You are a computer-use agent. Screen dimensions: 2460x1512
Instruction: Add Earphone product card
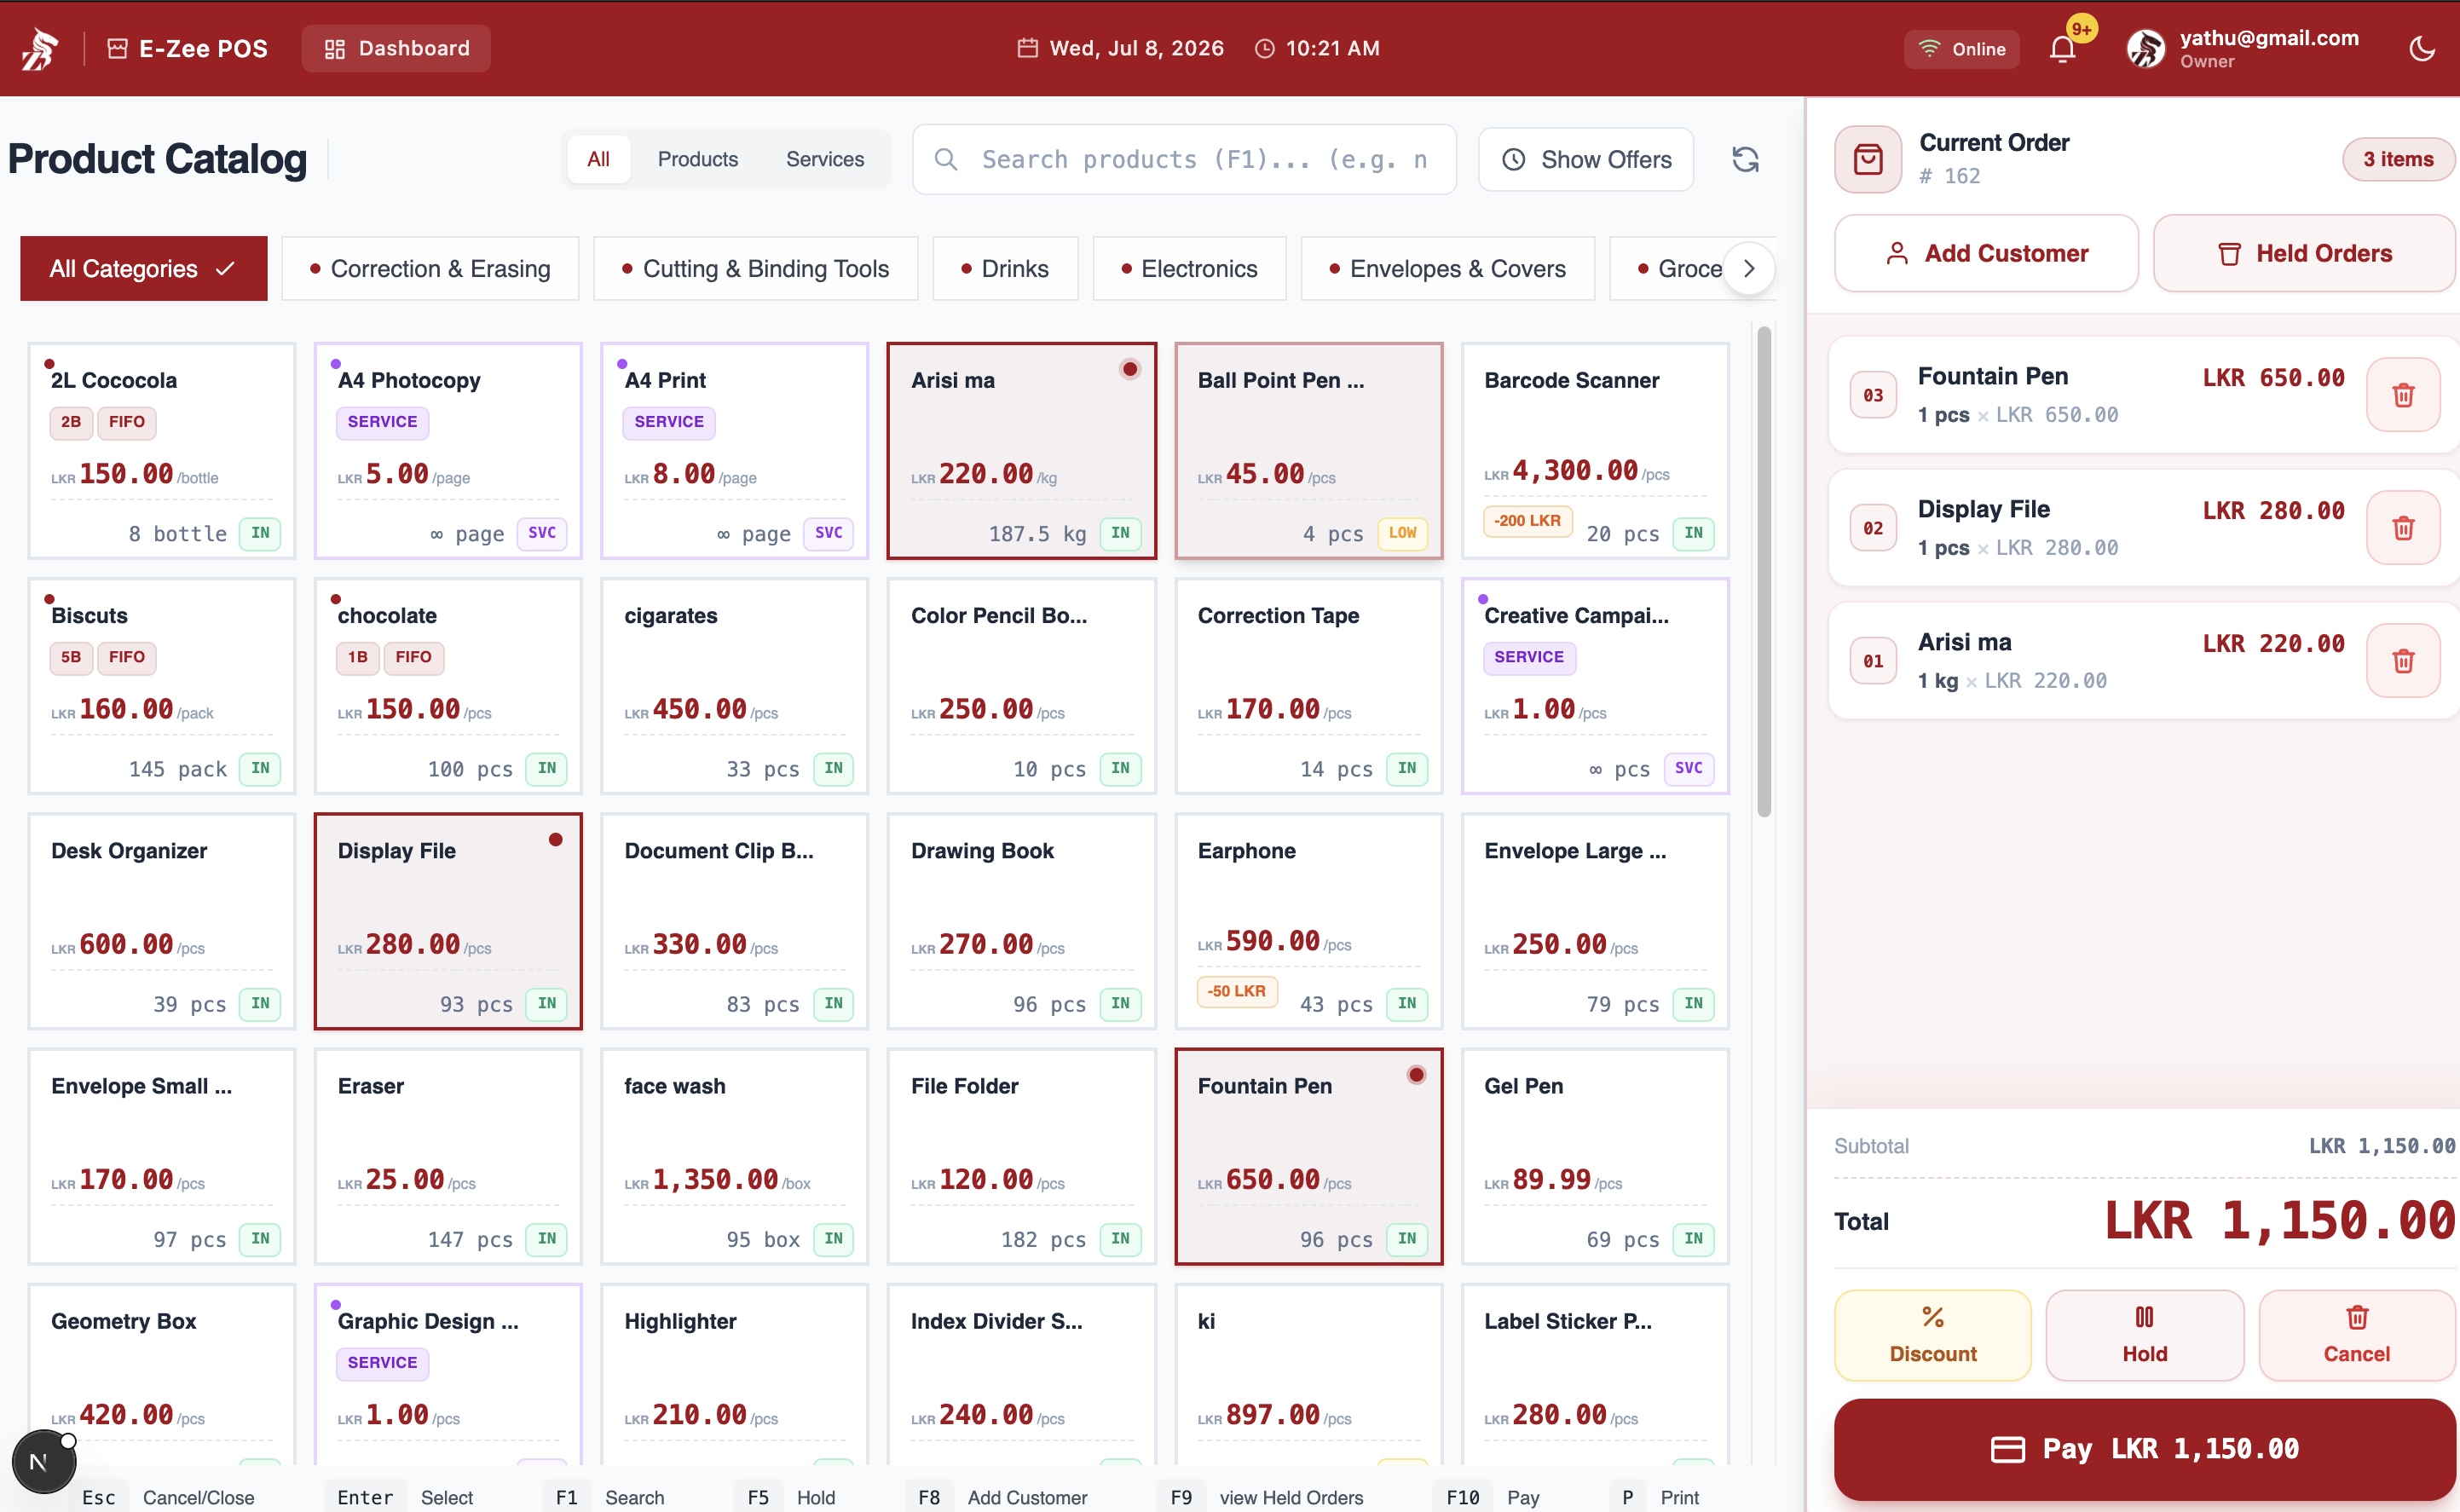[x=1308, y=921]
